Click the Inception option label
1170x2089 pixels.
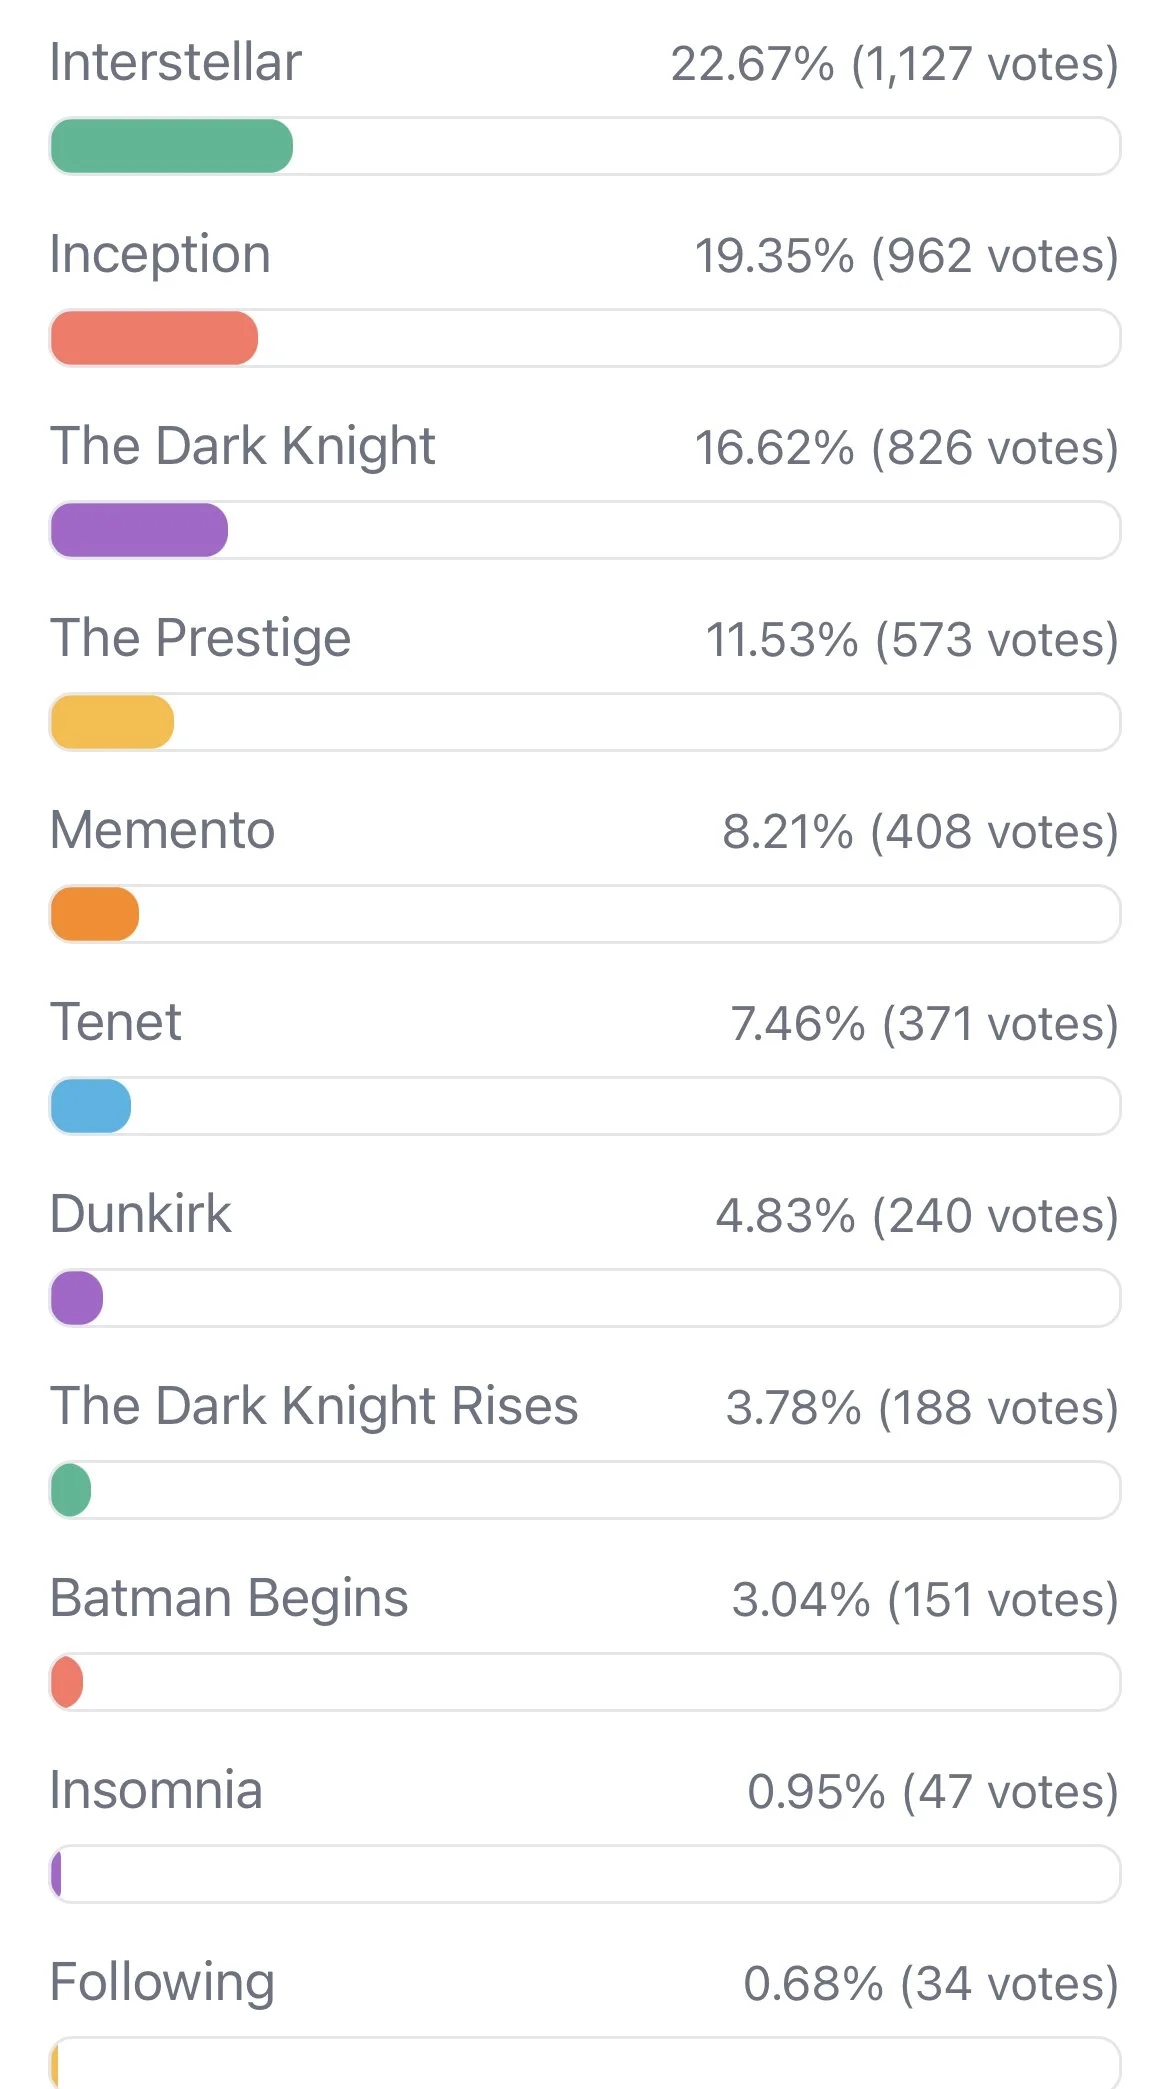160,255
